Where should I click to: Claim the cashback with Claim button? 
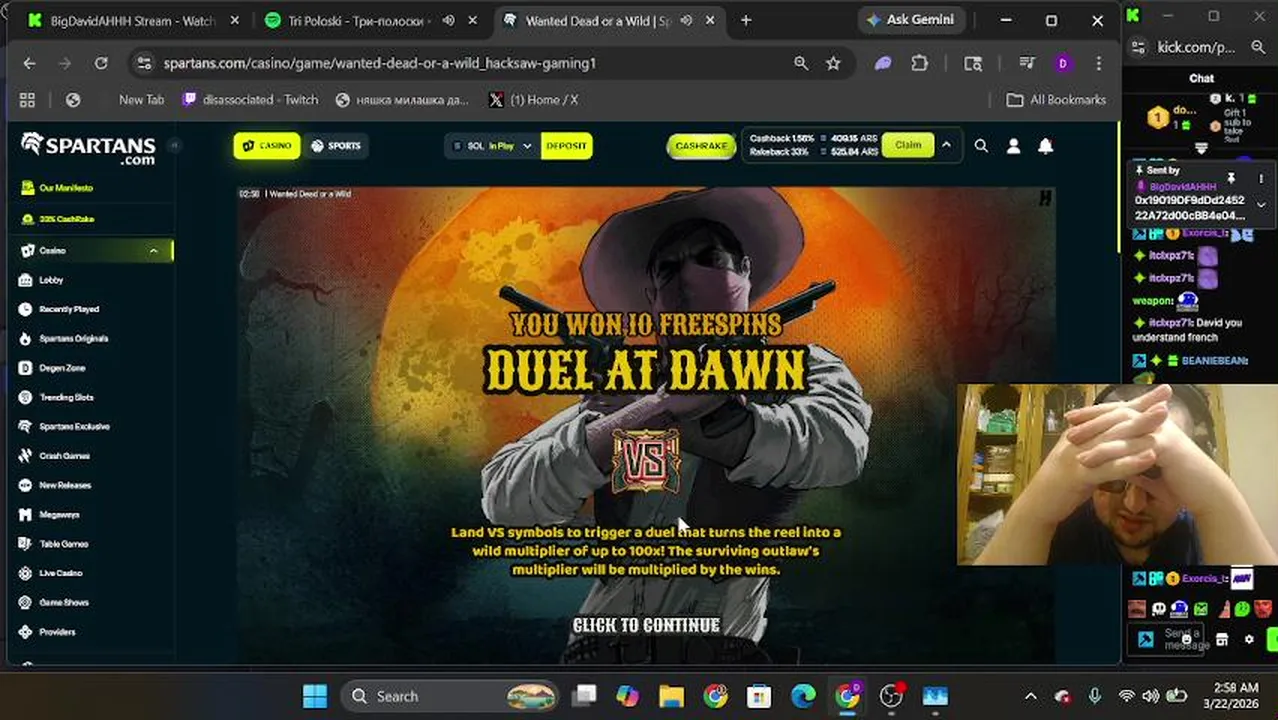908,146
